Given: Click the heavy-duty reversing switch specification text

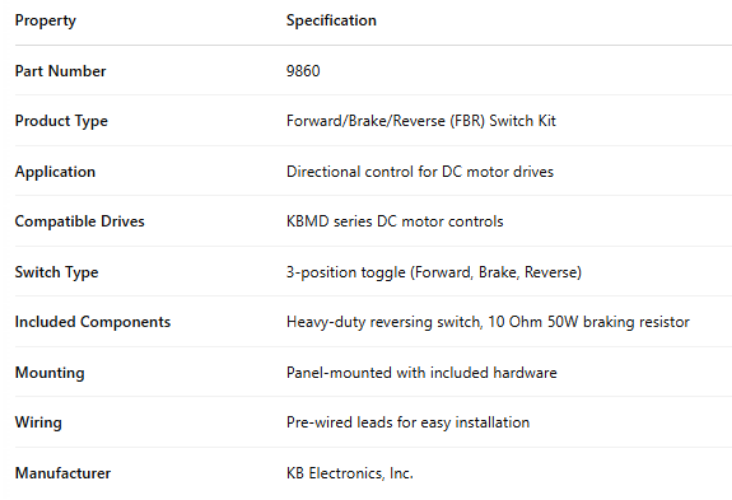Looking at the screenshot, I should tap(488, 322).
